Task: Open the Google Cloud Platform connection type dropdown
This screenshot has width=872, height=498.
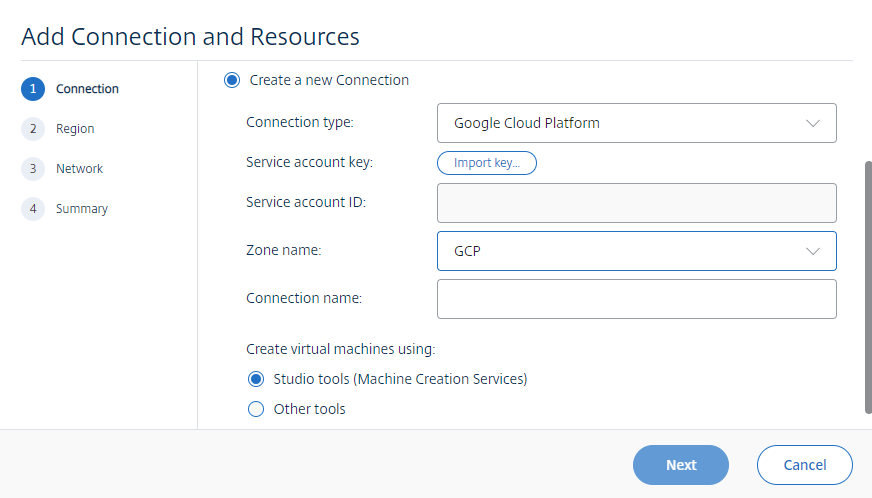Action: tap(636, 124)
